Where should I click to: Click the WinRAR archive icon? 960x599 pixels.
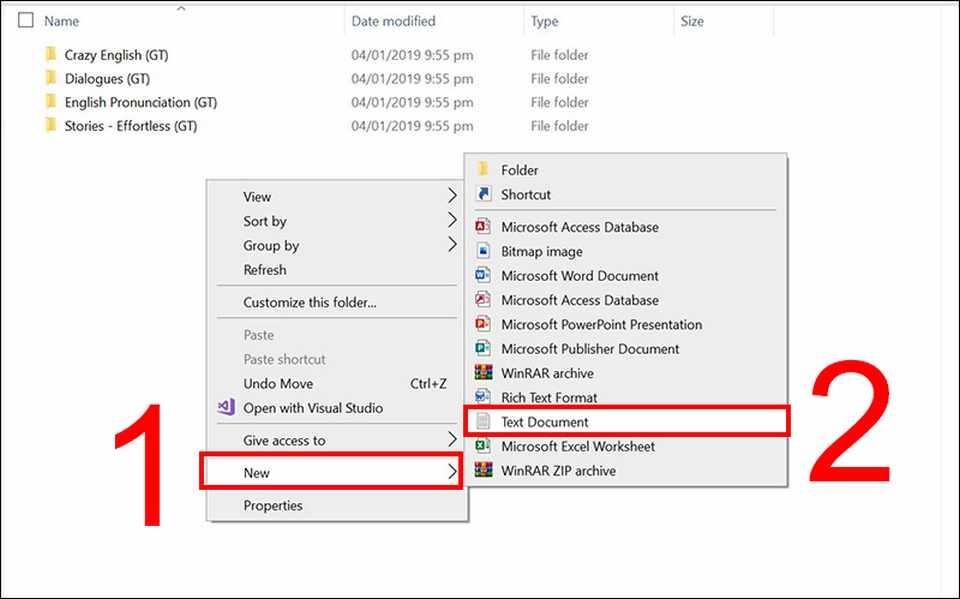[483, 373]
